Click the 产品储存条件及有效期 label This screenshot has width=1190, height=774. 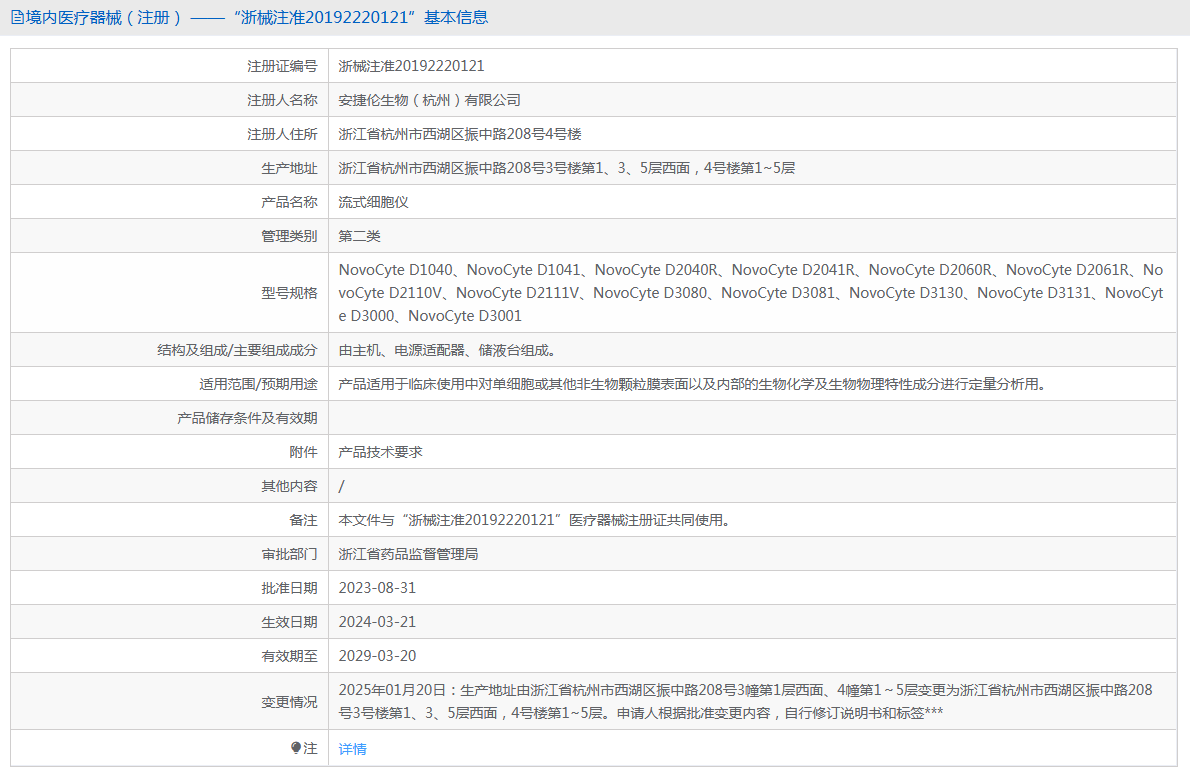pyautogui.click(x=247, y=418)
